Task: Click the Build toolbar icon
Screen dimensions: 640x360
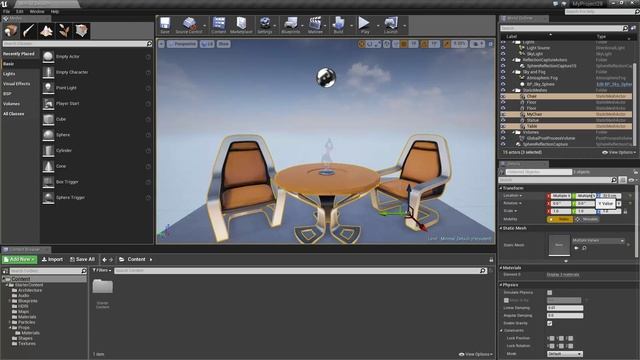Action: [338, 25]
